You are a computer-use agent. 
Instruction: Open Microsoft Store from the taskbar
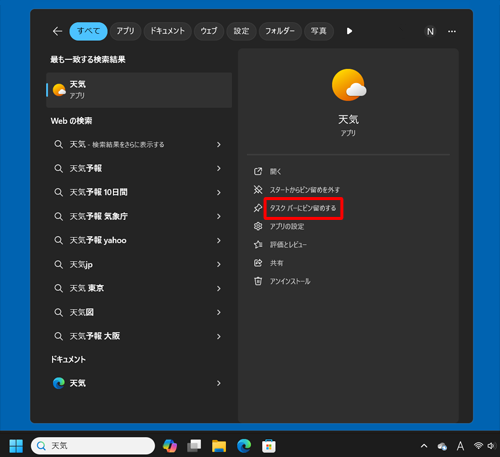tap(269, 446)
